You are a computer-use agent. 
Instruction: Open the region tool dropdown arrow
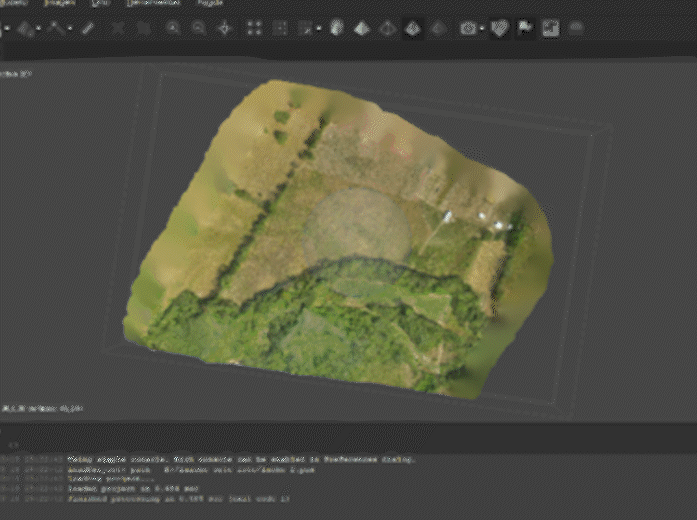(39, 29)
